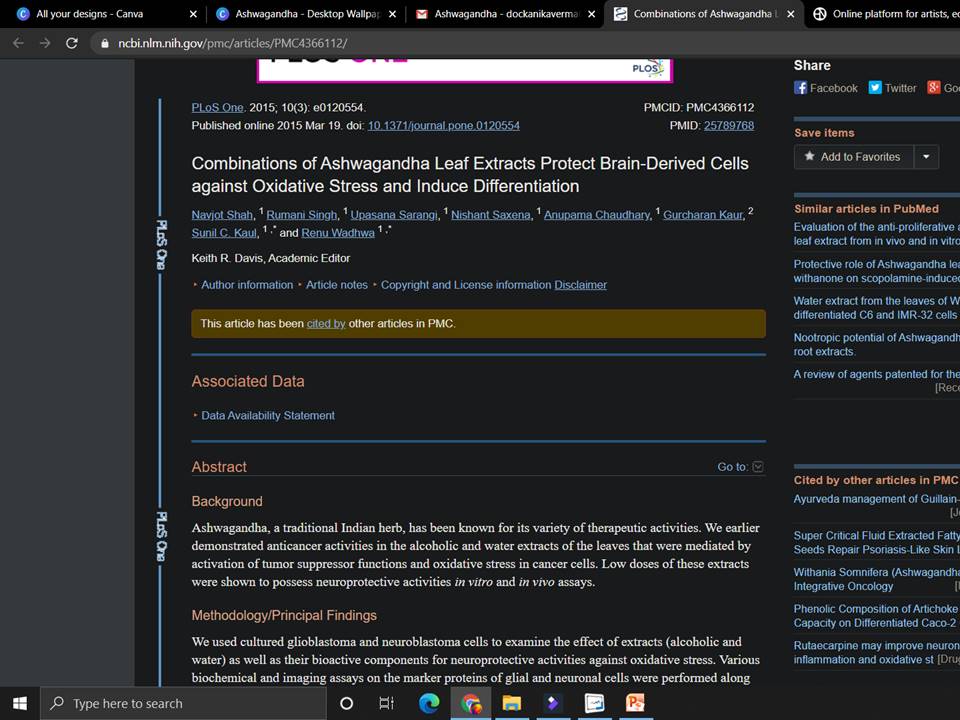
Task: Open Microsoft Edge from the taskbar
Action: click(x=429, y=703)
